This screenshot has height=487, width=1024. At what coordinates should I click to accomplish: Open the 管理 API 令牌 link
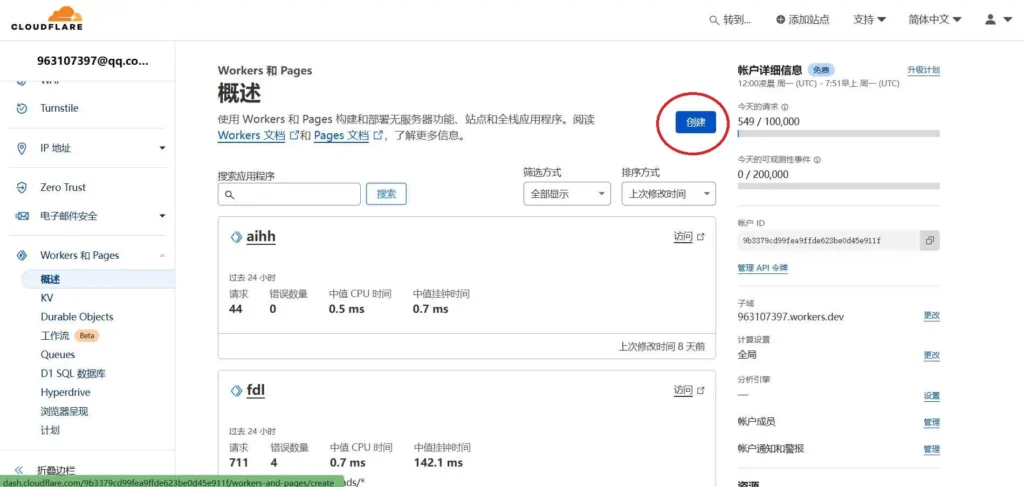(x=762, y=268)
